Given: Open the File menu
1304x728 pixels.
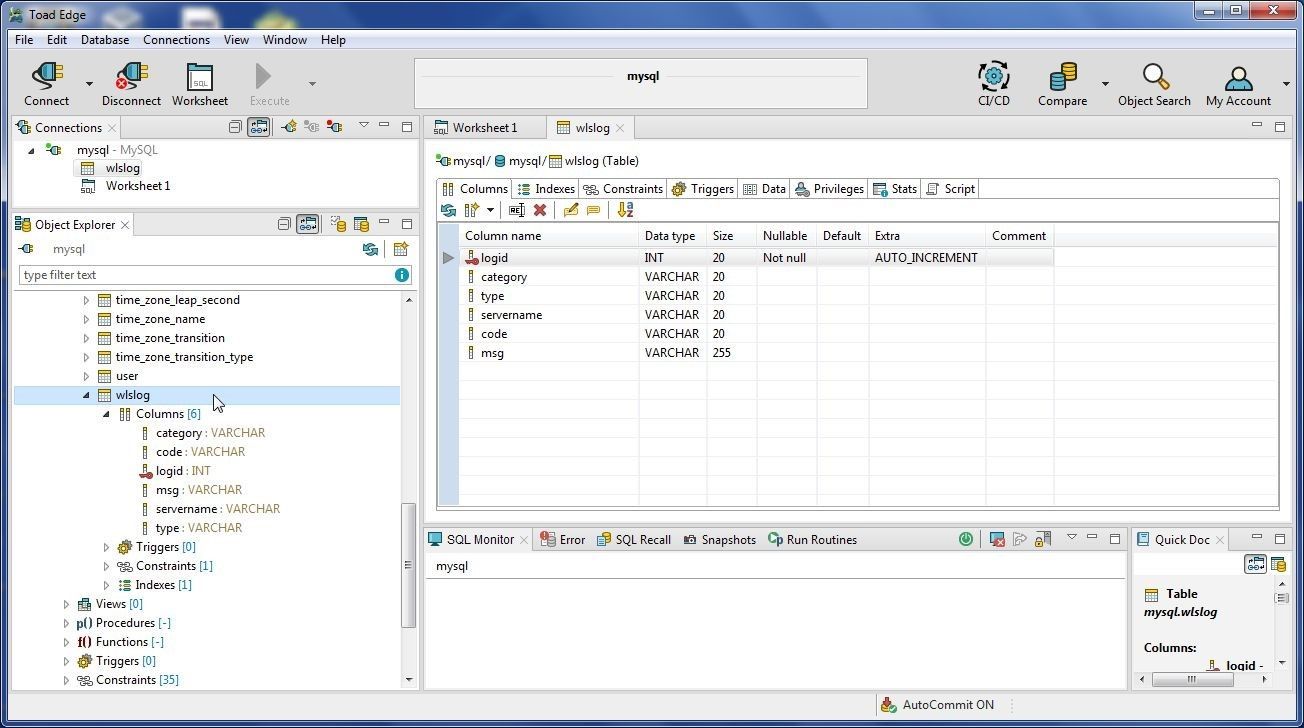Looking at the screenshot, I should point(24,40).
